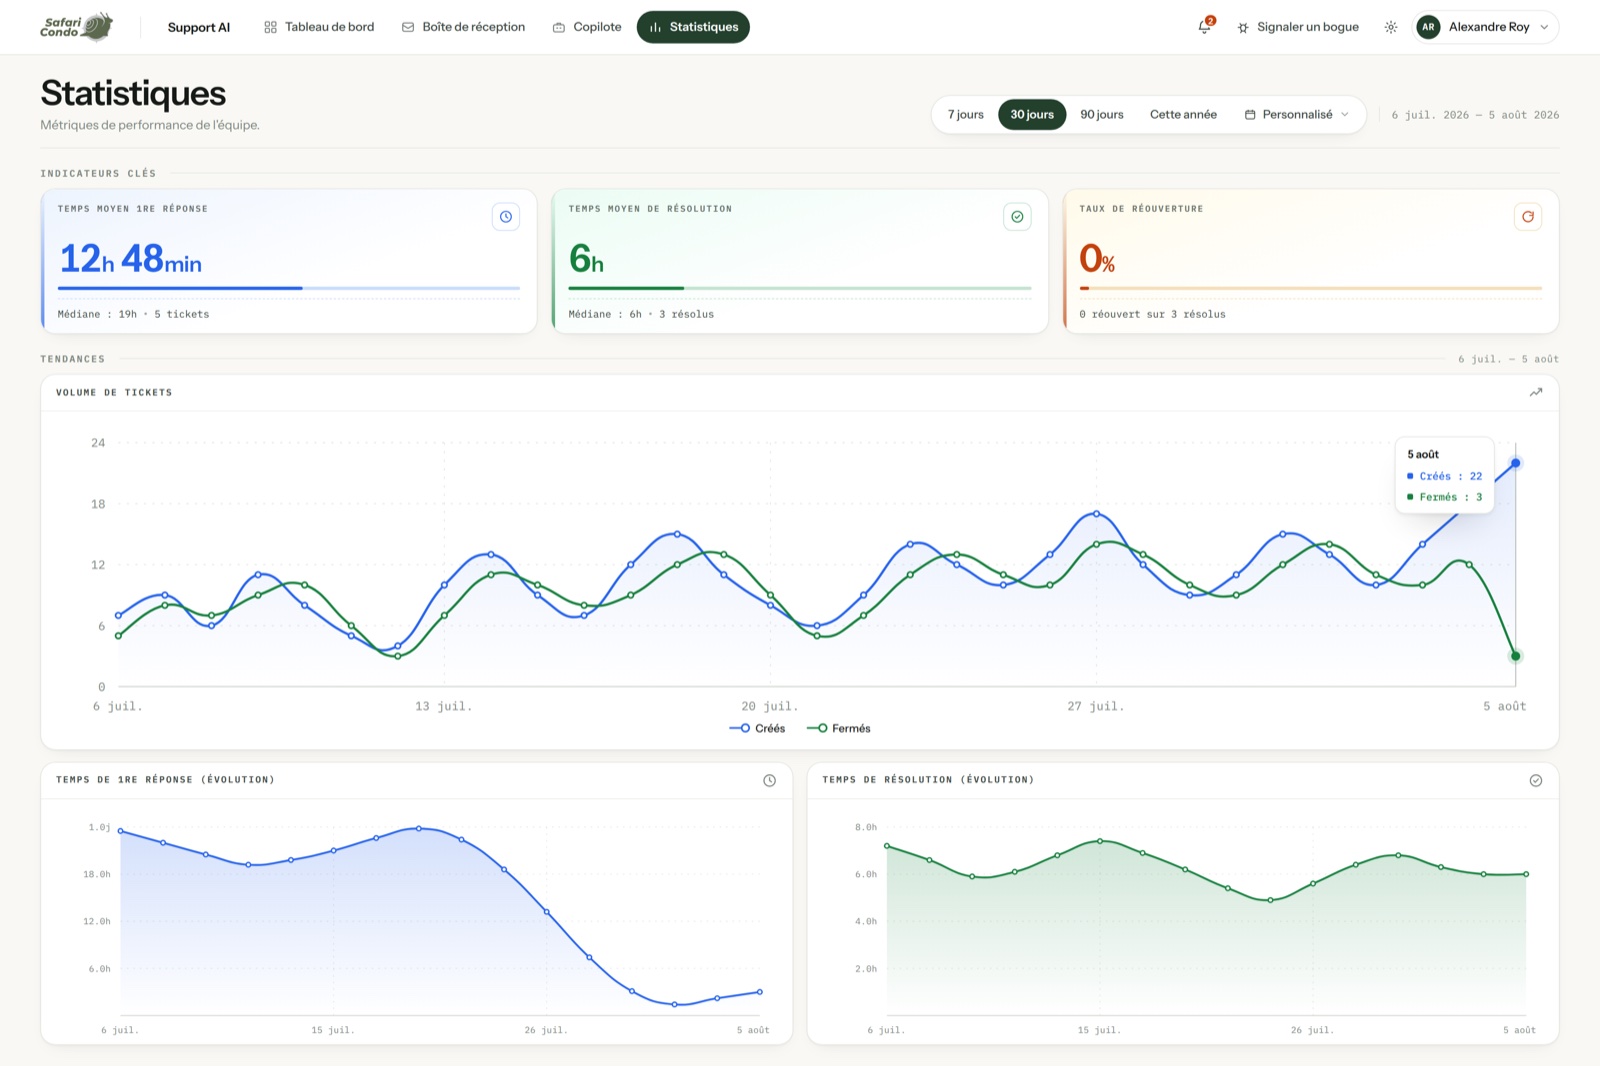Click the Statistiques page heading
The image size is (1600, 1066).
pos(133,93)
